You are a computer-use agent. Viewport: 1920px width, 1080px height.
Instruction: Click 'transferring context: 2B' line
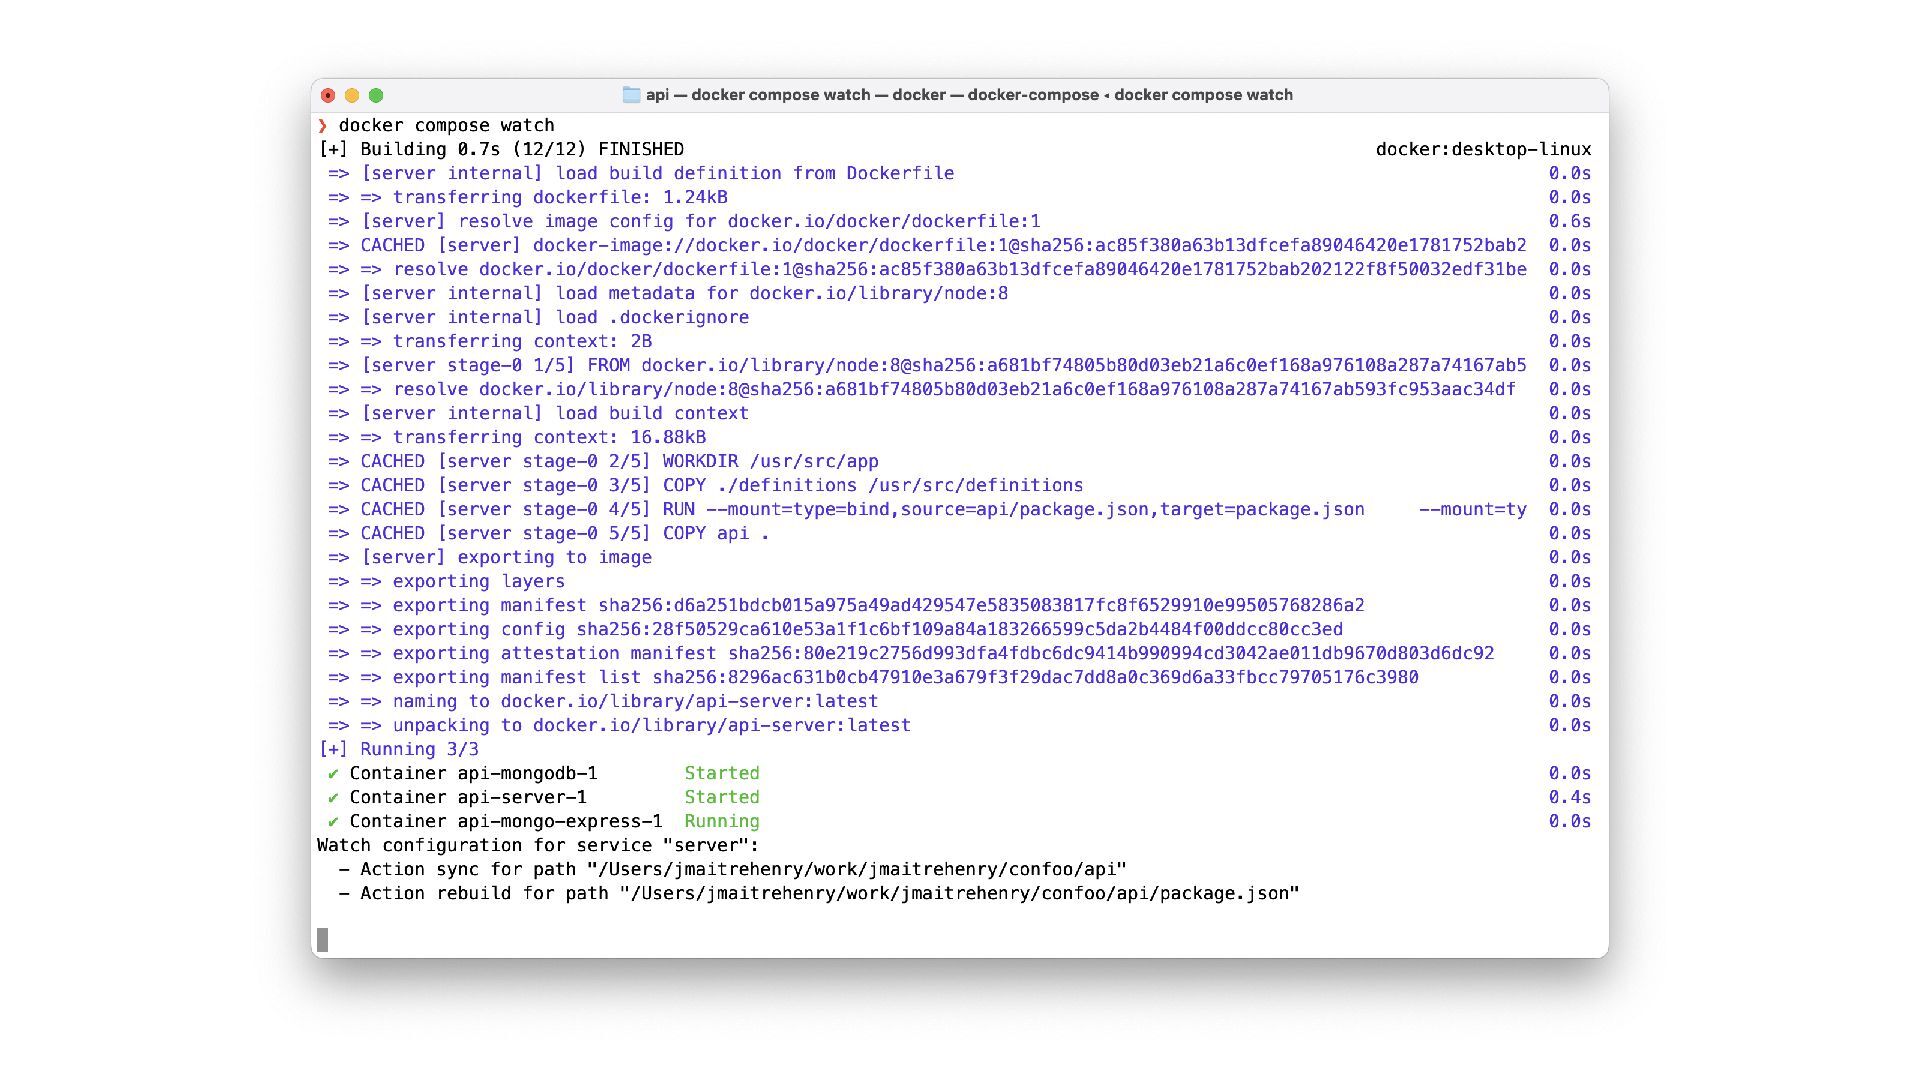(490, 341)
